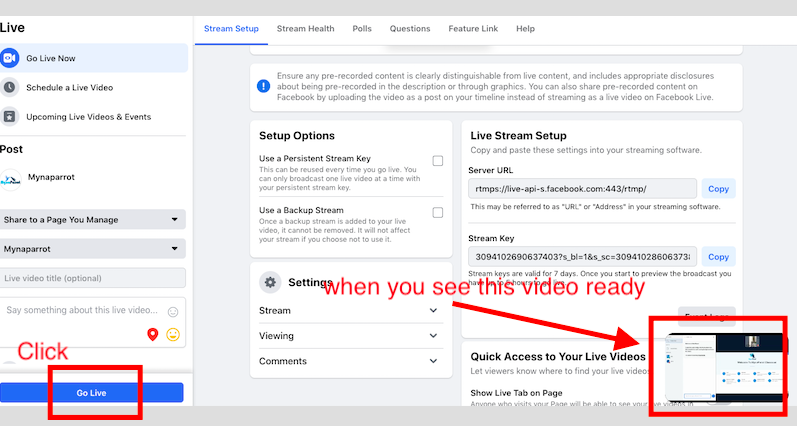Copy the Stream Key
The height and width of the screenshot is (426, 797).
tap(718, 257)
